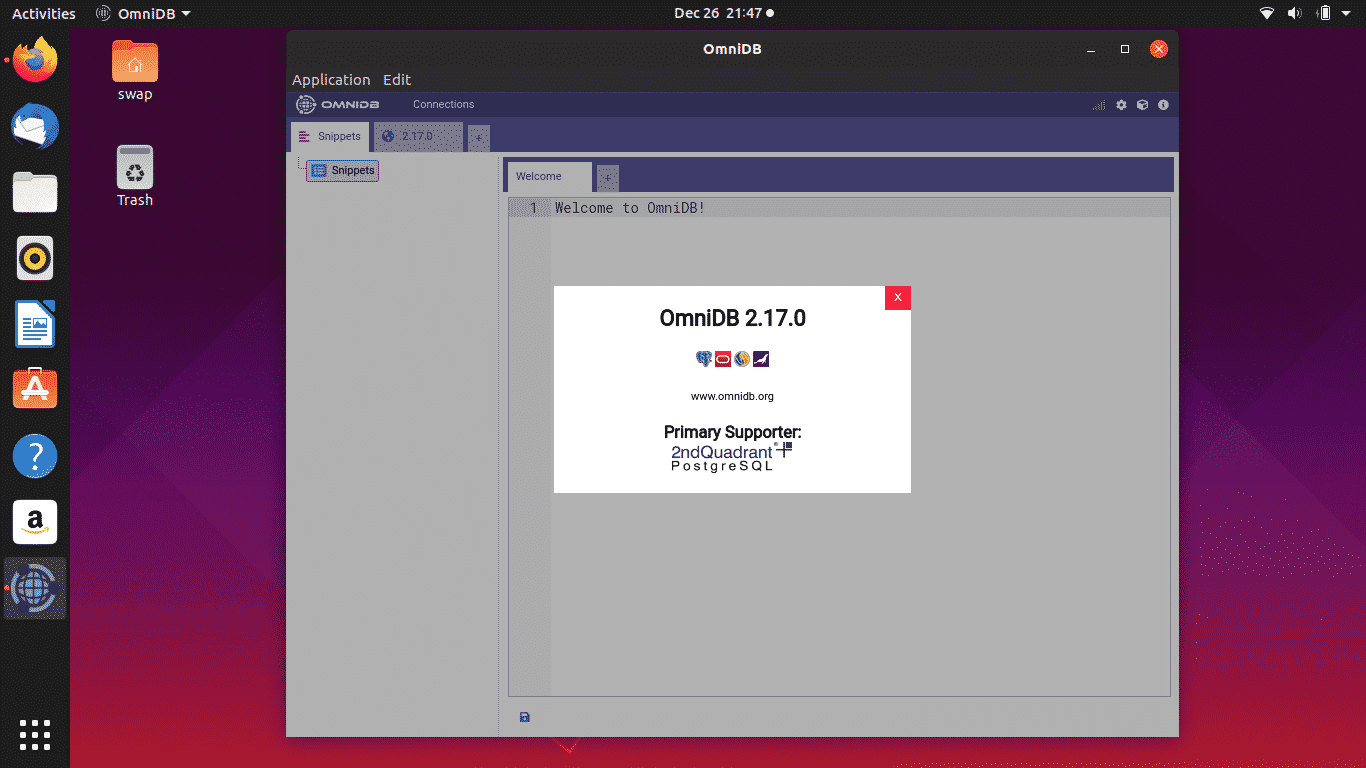Click the about info icon in header
This screenshot has width=1366, height=768.
pos(1163,105)
